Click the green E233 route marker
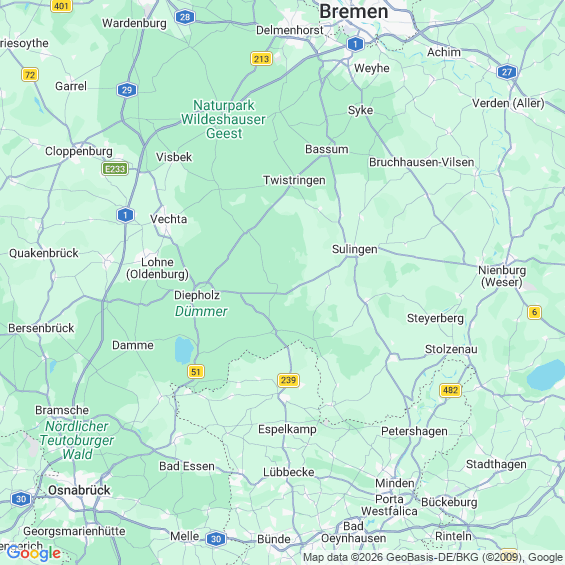This screenshot has width=565, height=565. [x=115, y=169]
